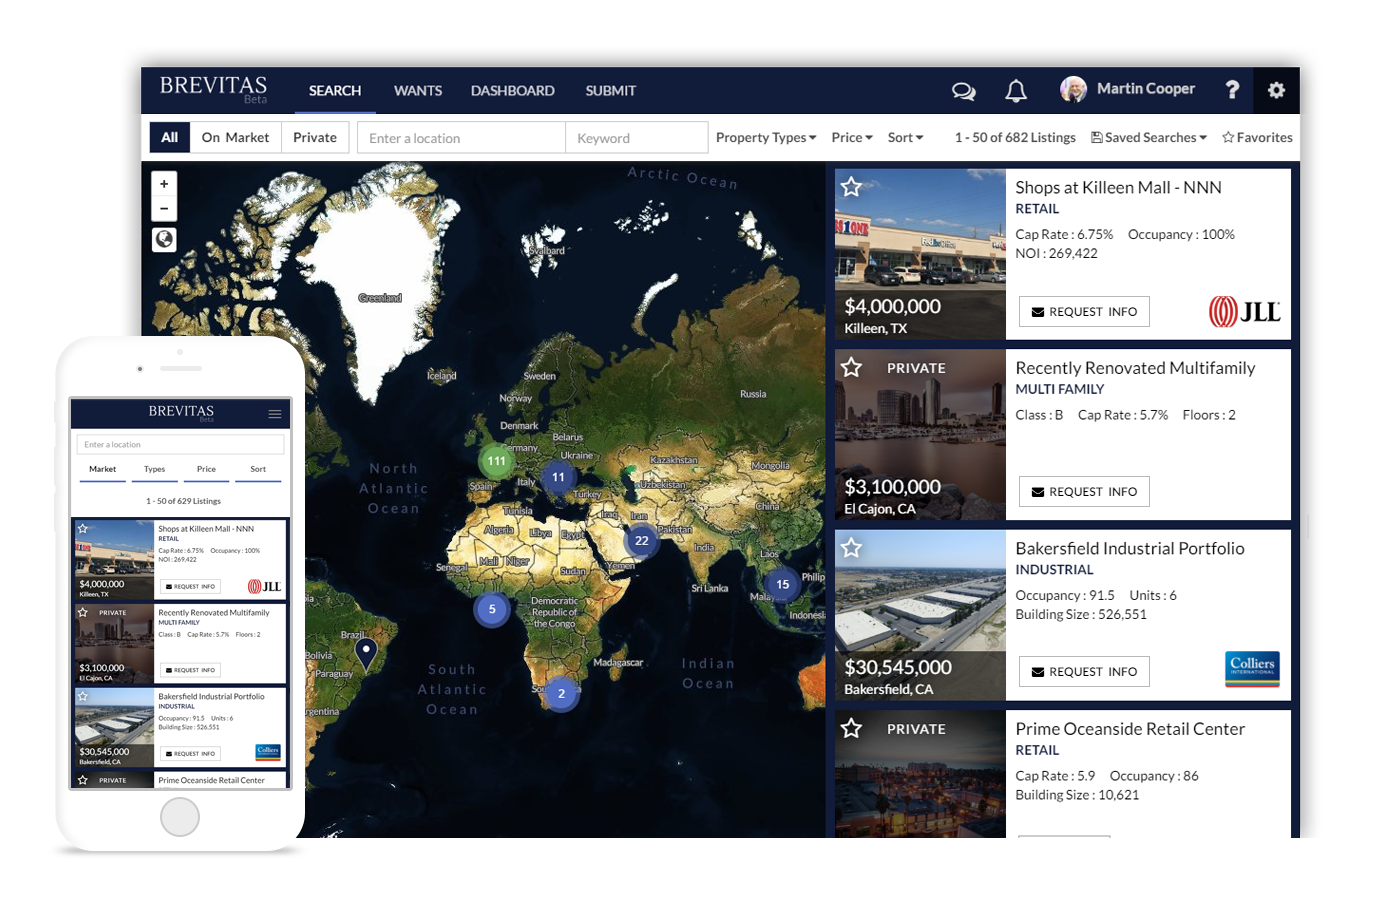Click the Martin Cooper username

1146,89
